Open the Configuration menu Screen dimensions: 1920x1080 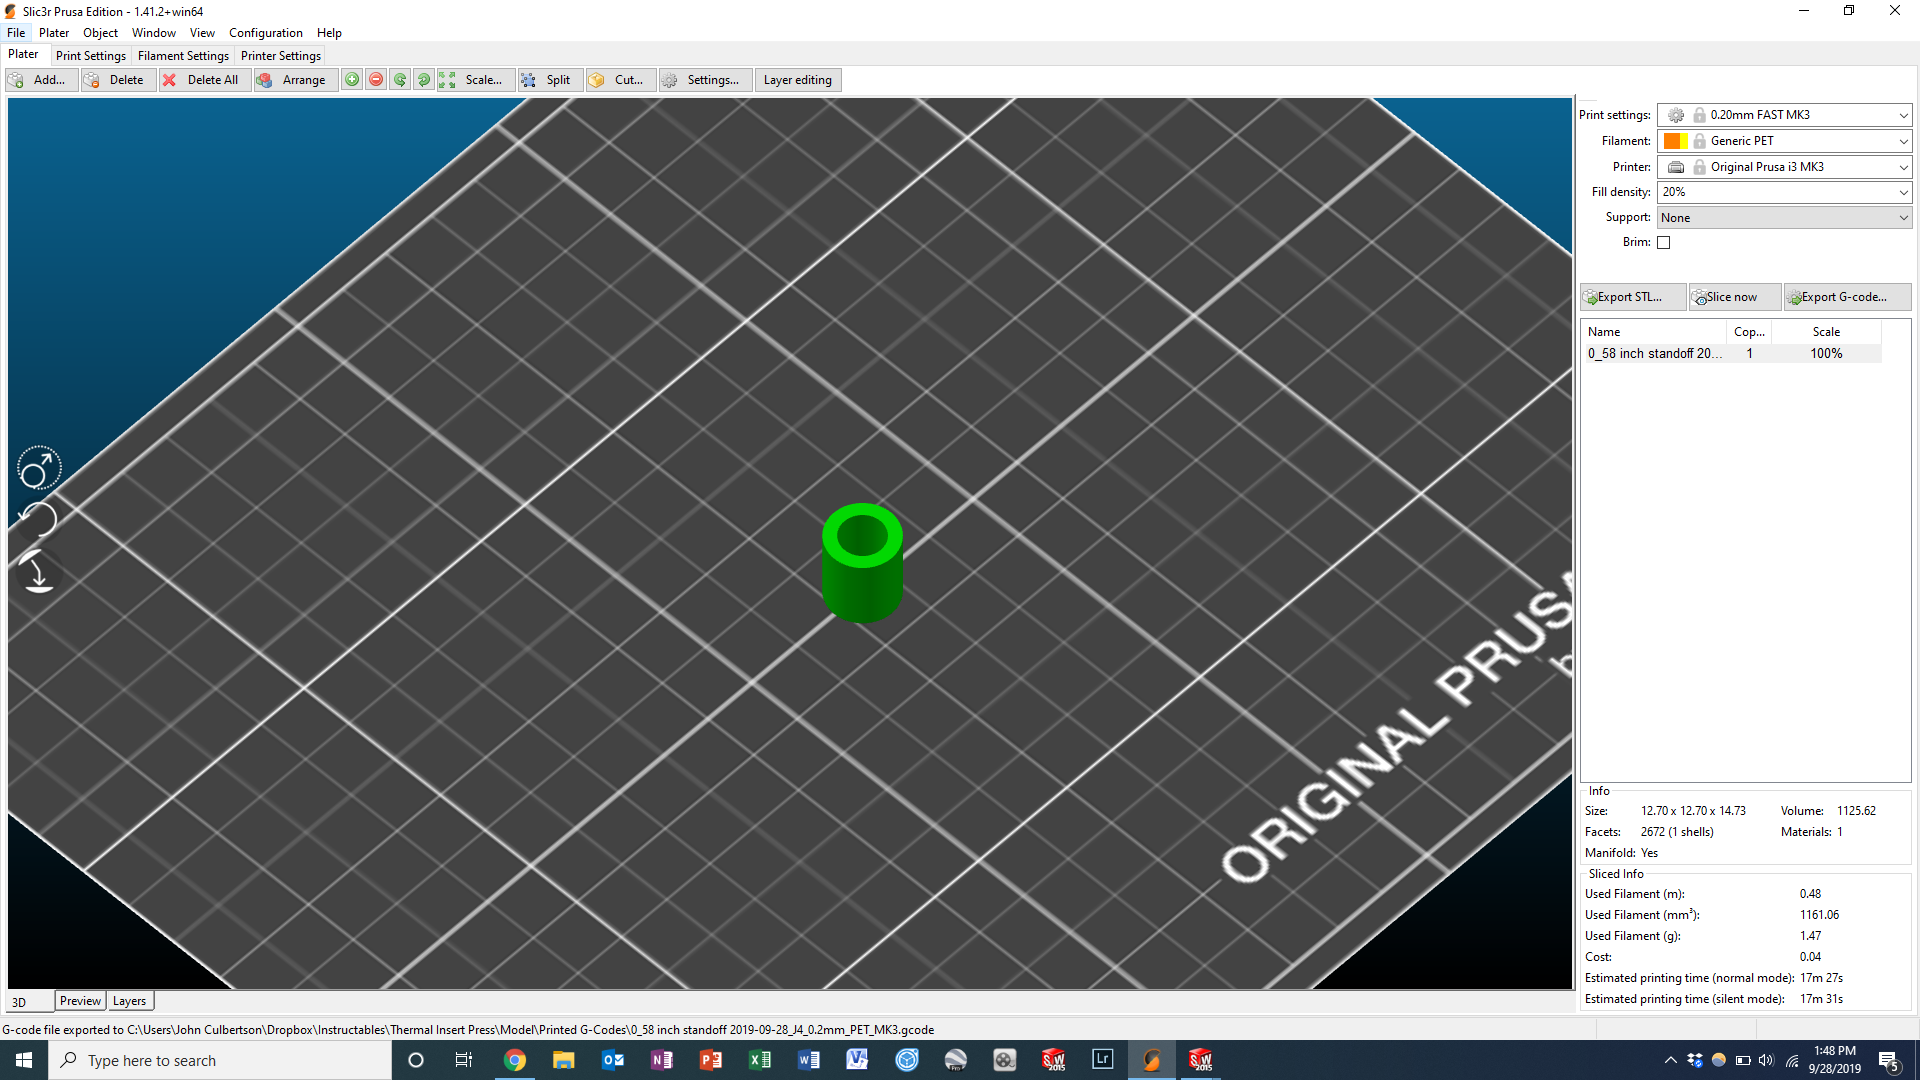tap(266, 33)
